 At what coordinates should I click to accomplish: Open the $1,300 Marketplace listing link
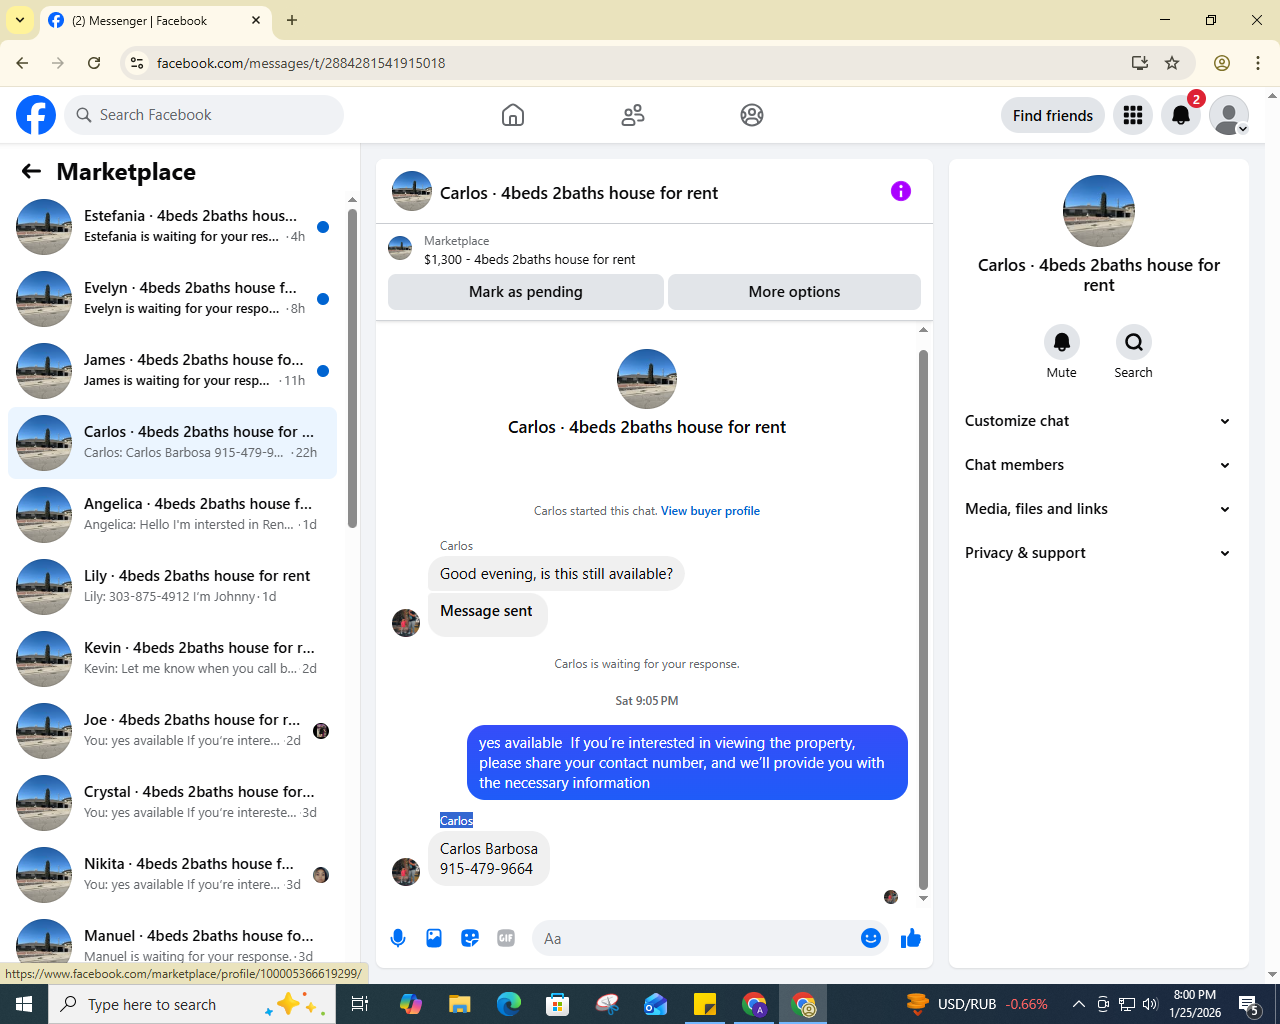click(530, 259)
